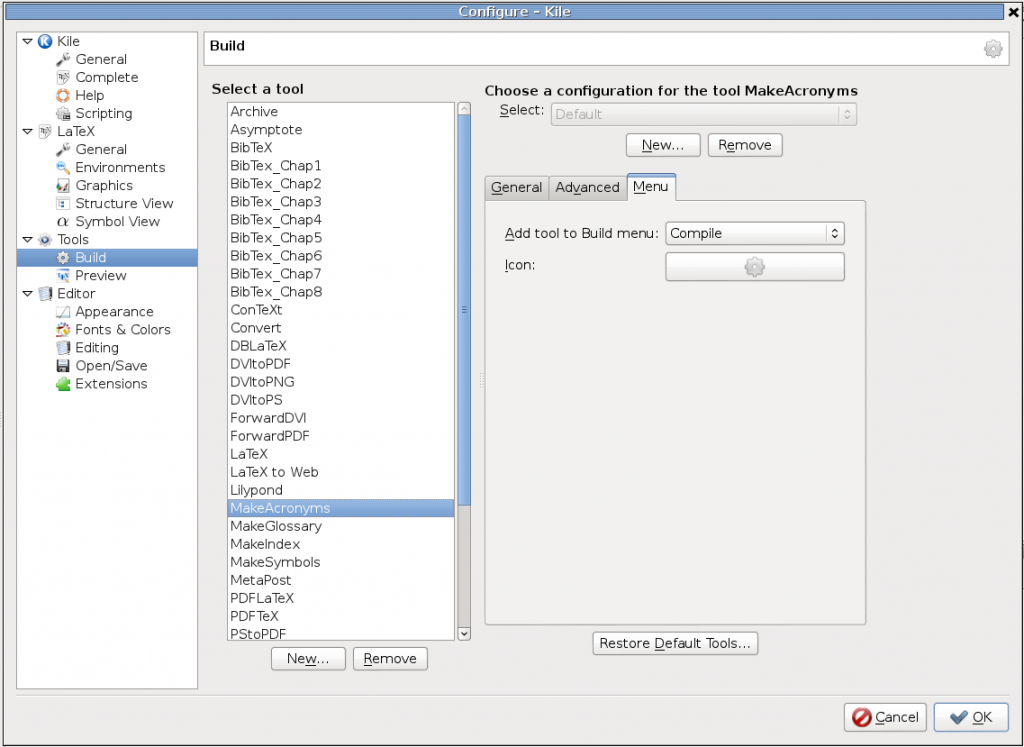The height and width of the screenshot is (747, 1024).
Task: Click the Environments icon
Action: (x=63, y=167)
